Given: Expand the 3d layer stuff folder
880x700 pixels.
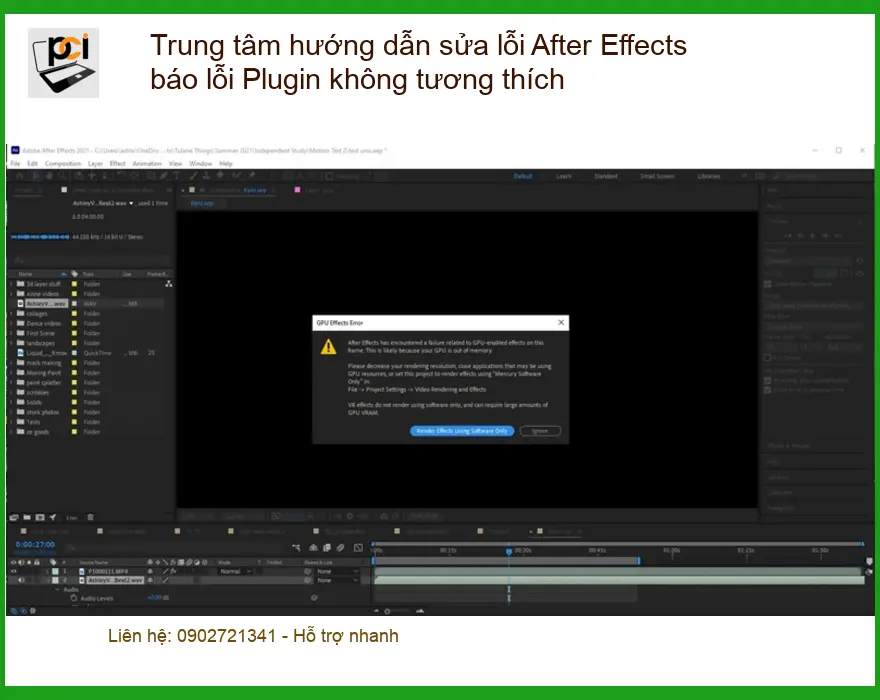Looking at the screenshot, I should [11, 284].
